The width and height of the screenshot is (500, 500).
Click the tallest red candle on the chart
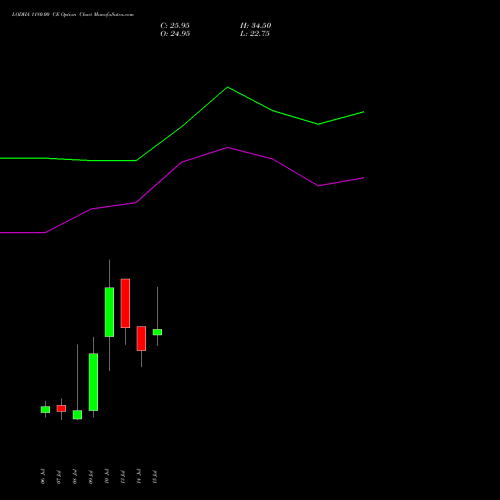(x=125, y=303)
